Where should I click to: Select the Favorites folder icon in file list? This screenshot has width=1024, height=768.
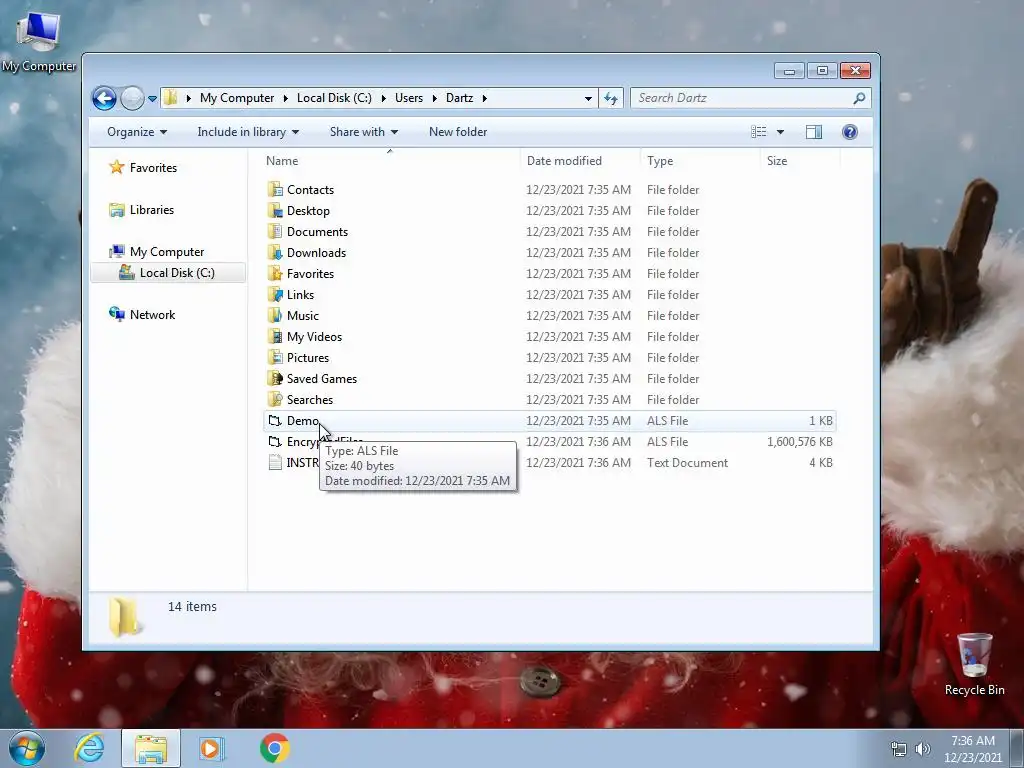click(275, 273)
